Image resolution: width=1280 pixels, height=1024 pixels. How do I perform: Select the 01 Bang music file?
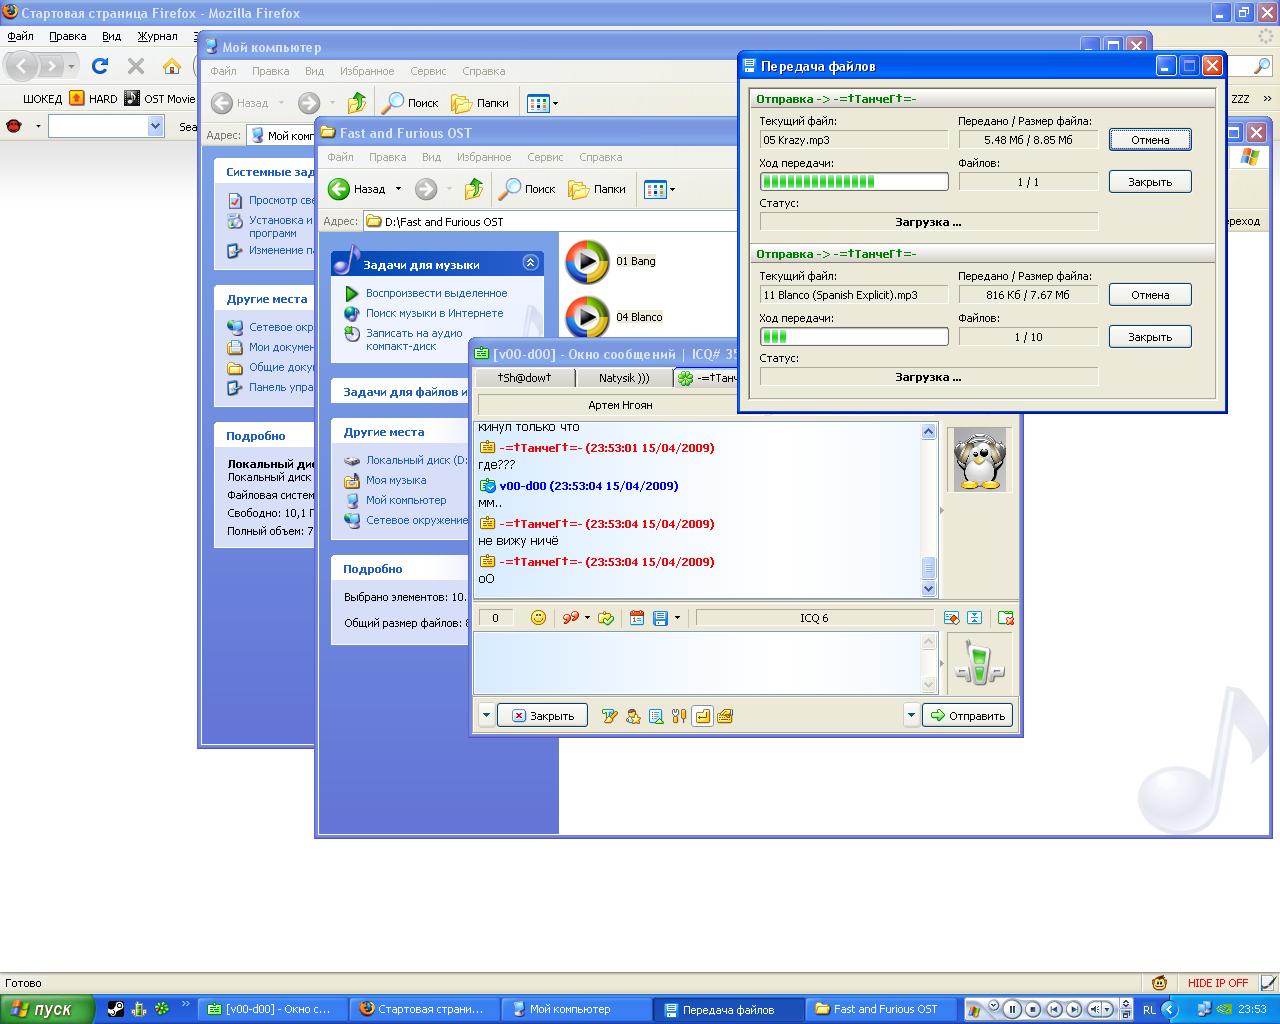click(611, 261)
